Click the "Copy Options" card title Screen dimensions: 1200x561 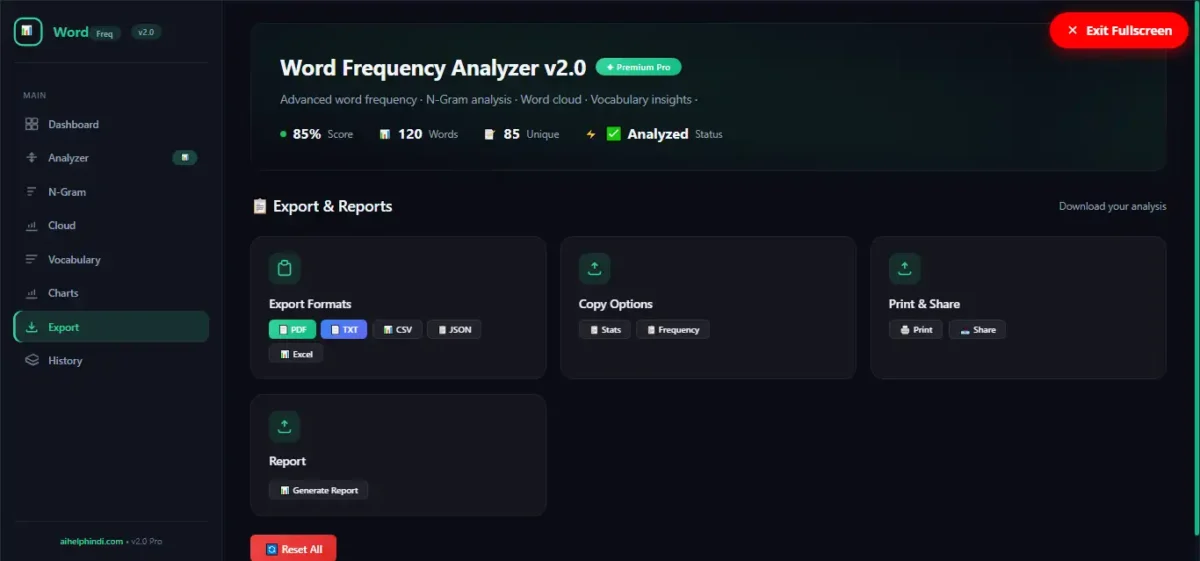click(x=616, y=304)
